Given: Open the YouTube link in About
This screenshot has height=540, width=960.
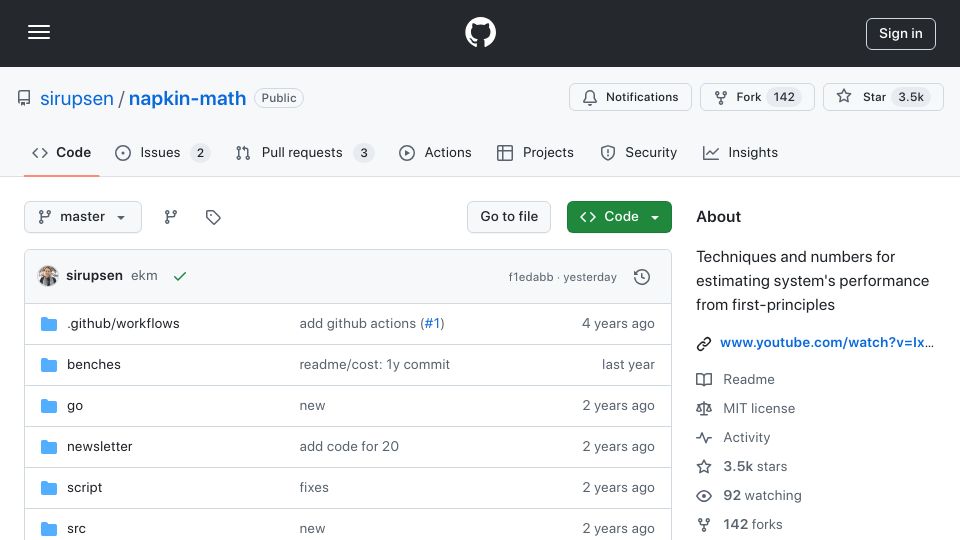Looking at the screenshot, I should [827, 342].
